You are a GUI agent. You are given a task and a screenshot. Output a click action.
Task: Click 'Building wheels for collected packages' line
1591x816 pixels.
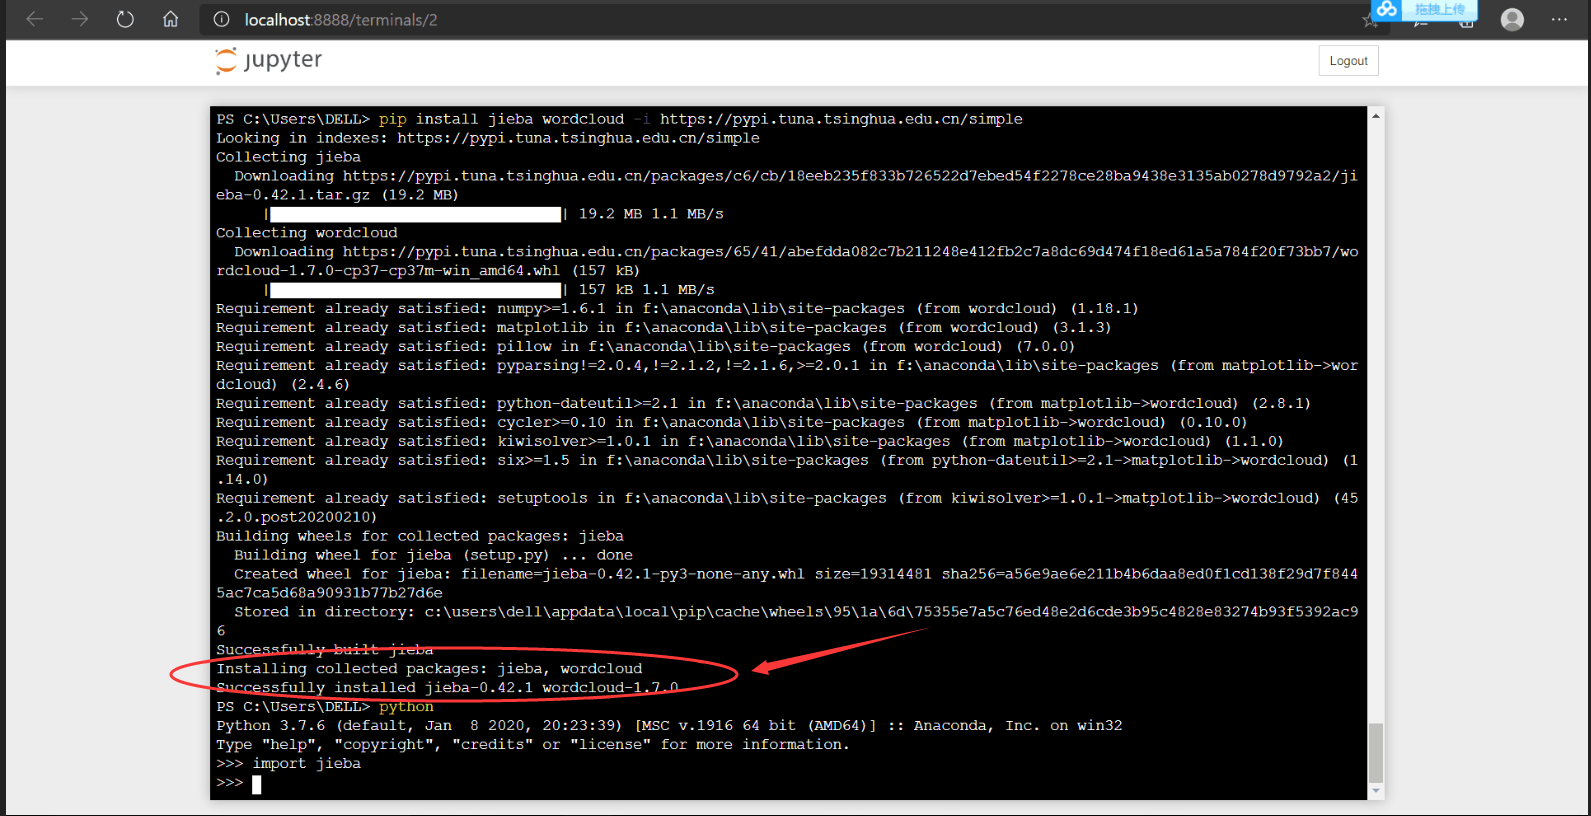click(420, 537)
